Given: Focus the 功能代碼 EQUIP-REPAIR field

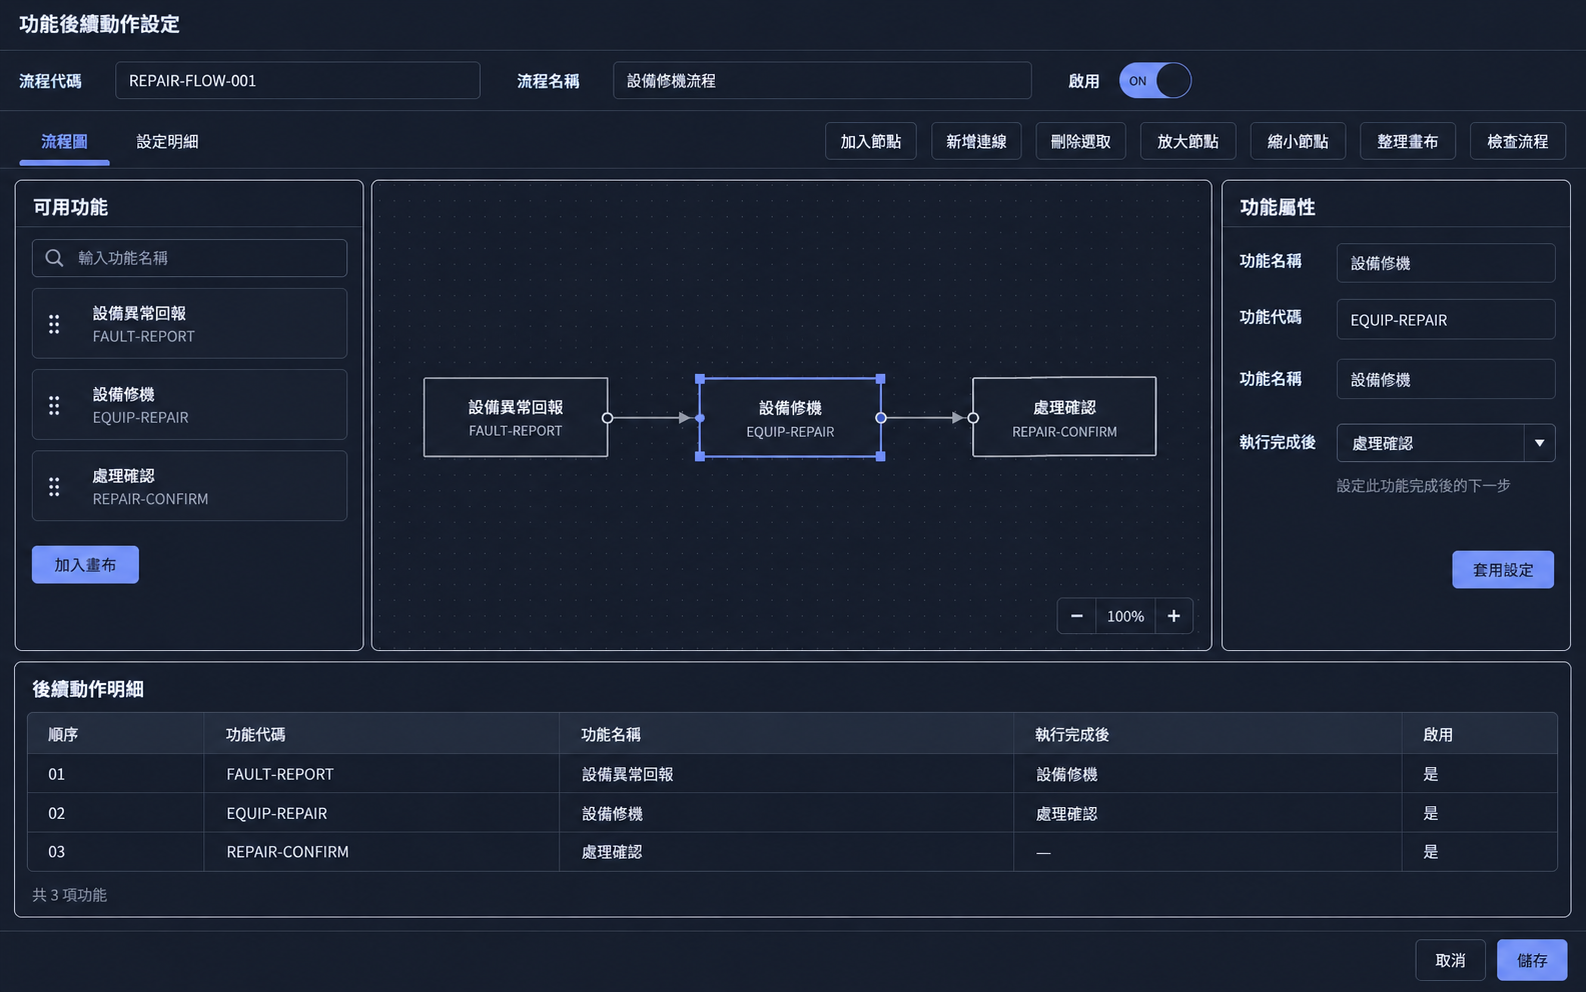Looking at the screenshot, I should click(x=1446, y=320).
